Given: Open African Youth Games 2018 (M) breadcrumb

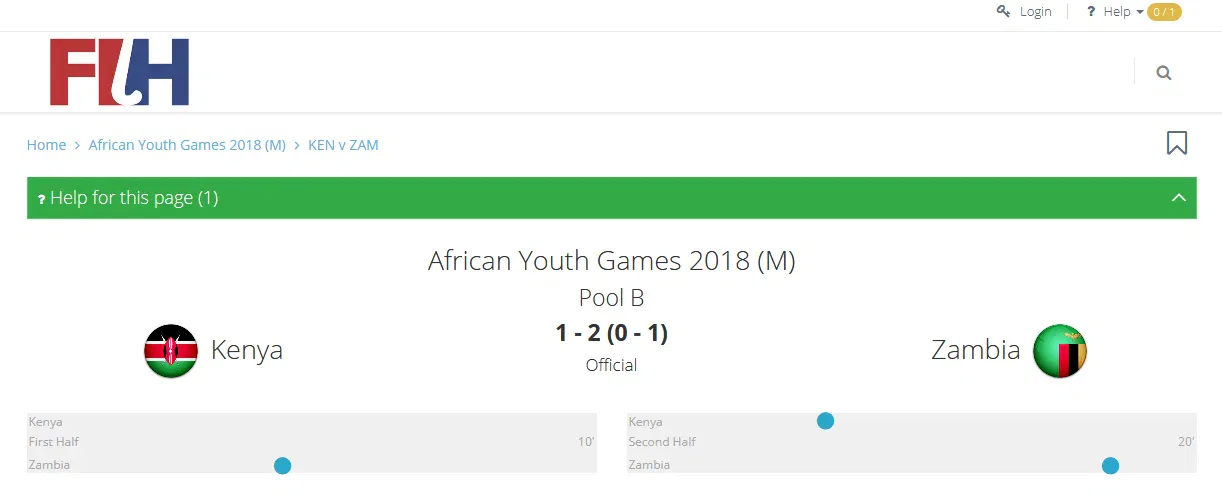Looking at the screenshot, I should click(187, 145).
